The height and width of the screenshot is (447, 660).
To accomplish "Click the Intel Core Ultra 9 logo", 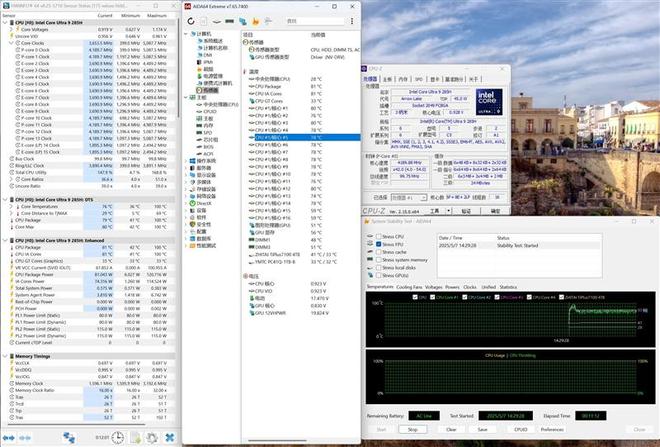I will point(490,103).
